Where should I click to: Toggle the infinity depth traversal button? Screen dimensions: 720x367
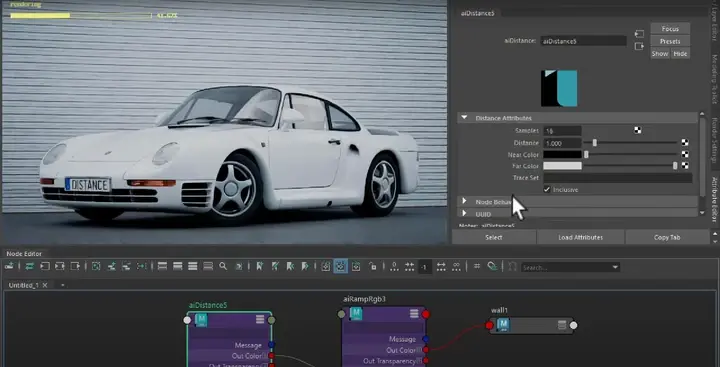click(x=456, y=266)
